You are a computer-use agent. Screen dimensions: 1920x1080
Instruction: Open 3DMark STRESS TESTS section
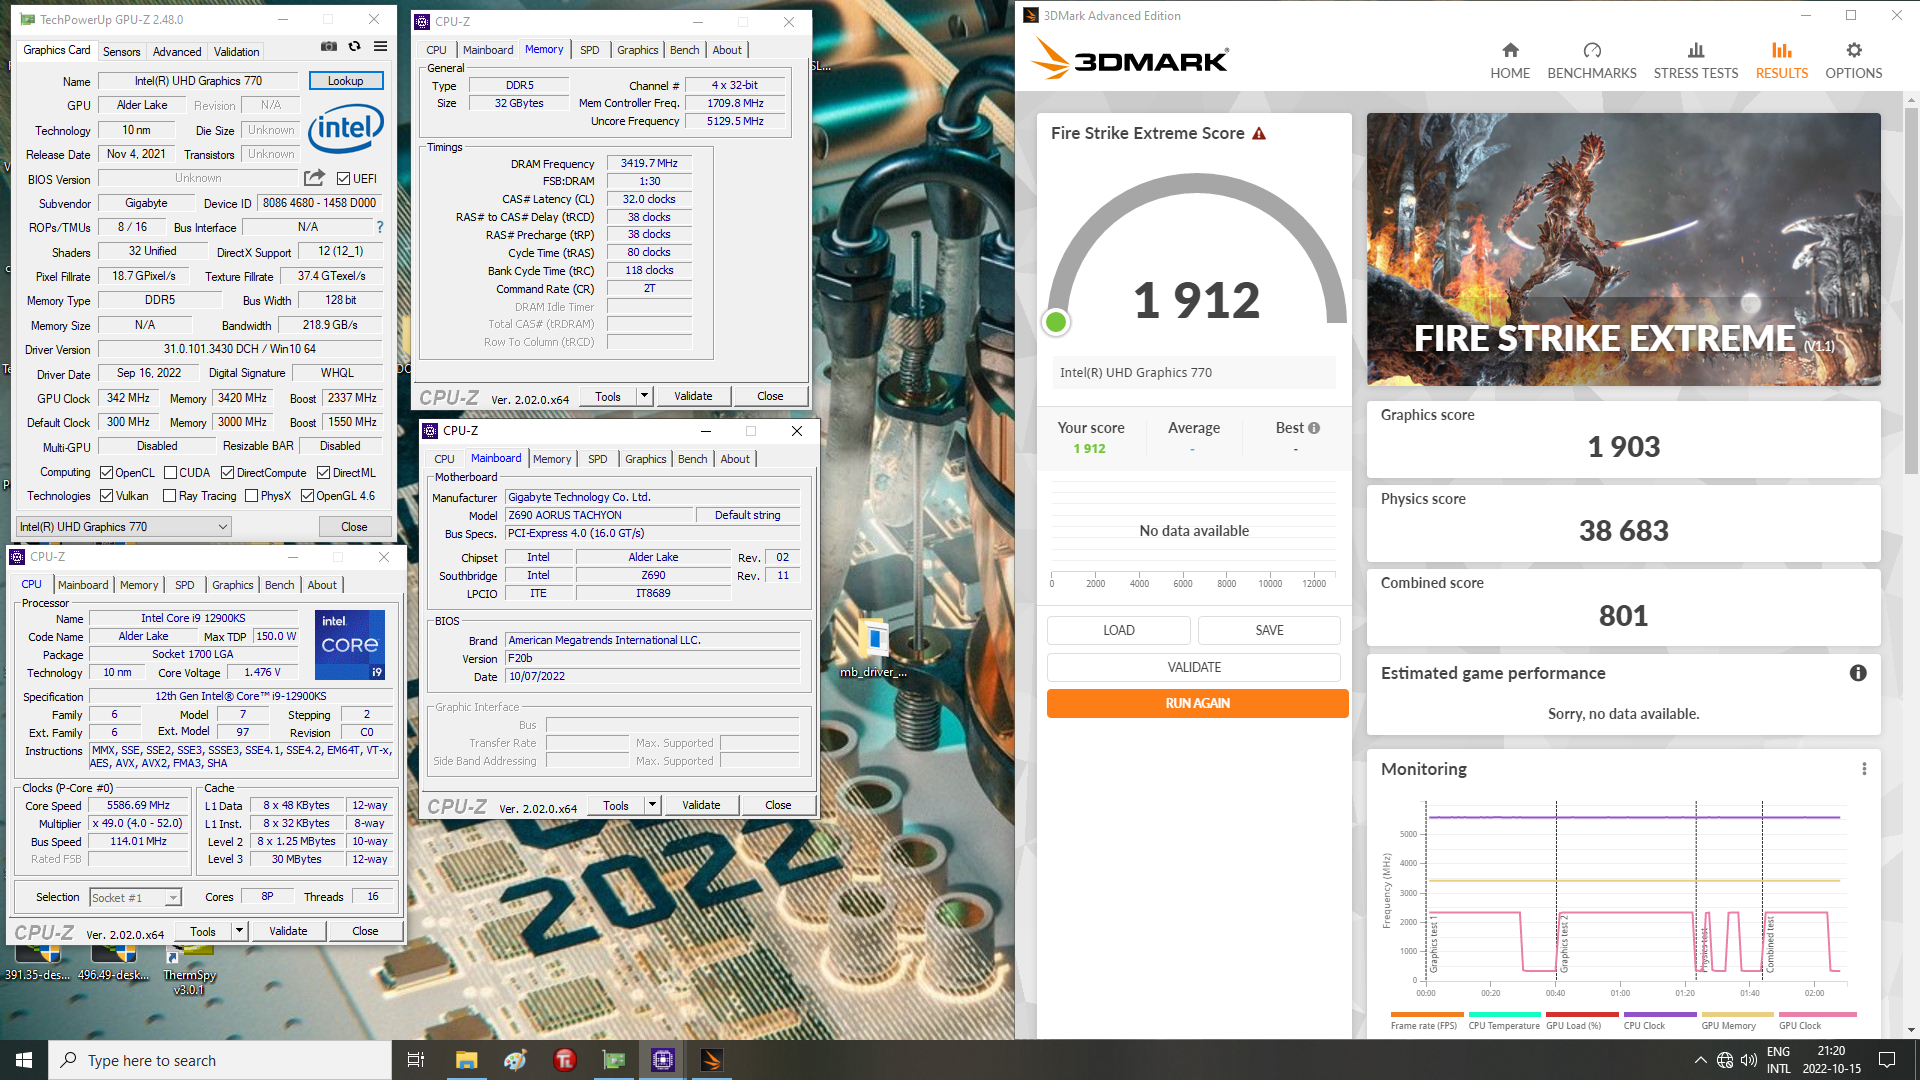pyautogui.click(x=1696, y=60)
